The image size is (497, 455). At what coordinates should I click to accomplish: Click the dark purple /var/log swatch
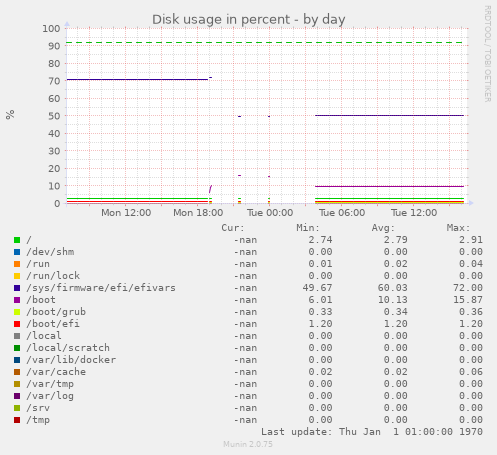point(17,396)
